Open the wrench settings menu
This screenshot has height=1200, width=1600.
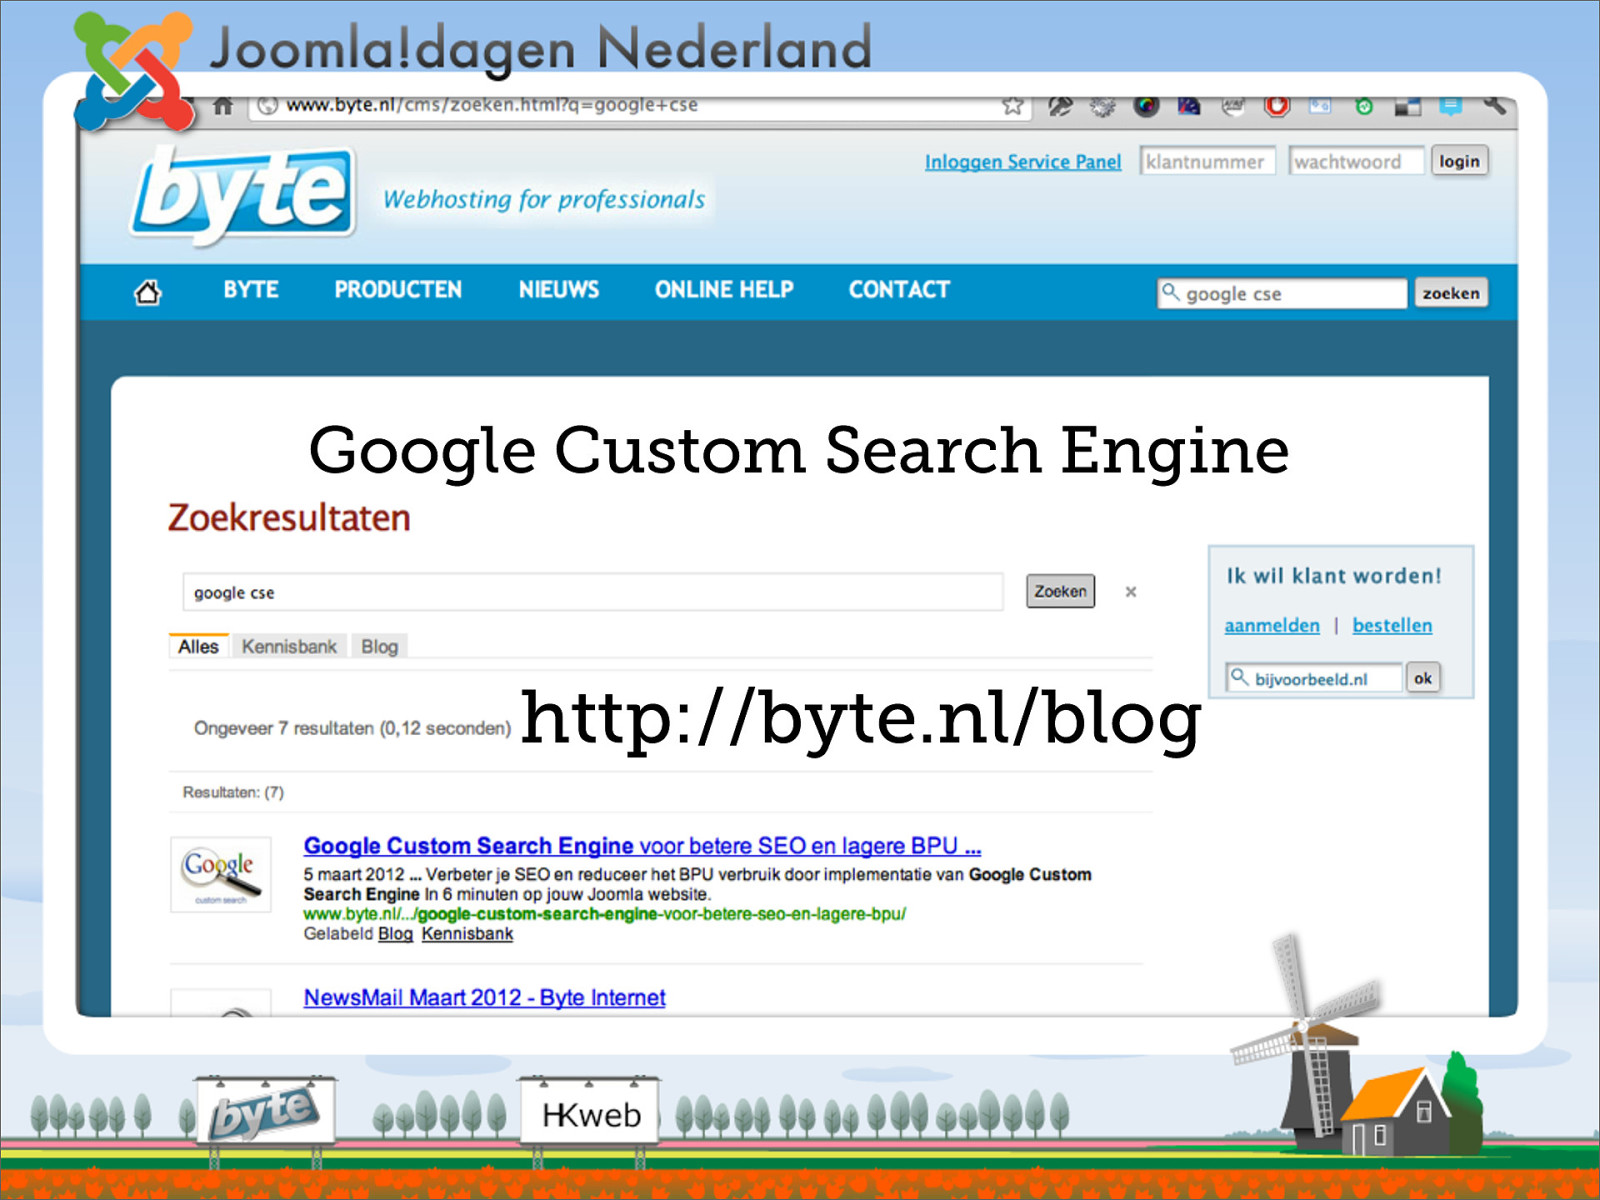1494,105
